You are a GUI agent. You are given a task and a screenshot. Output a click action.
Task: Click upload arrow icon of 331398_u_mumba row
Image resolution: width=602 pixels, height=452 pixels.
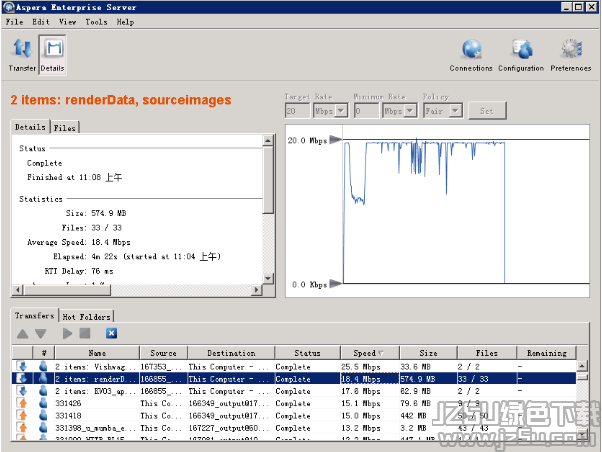22,427
